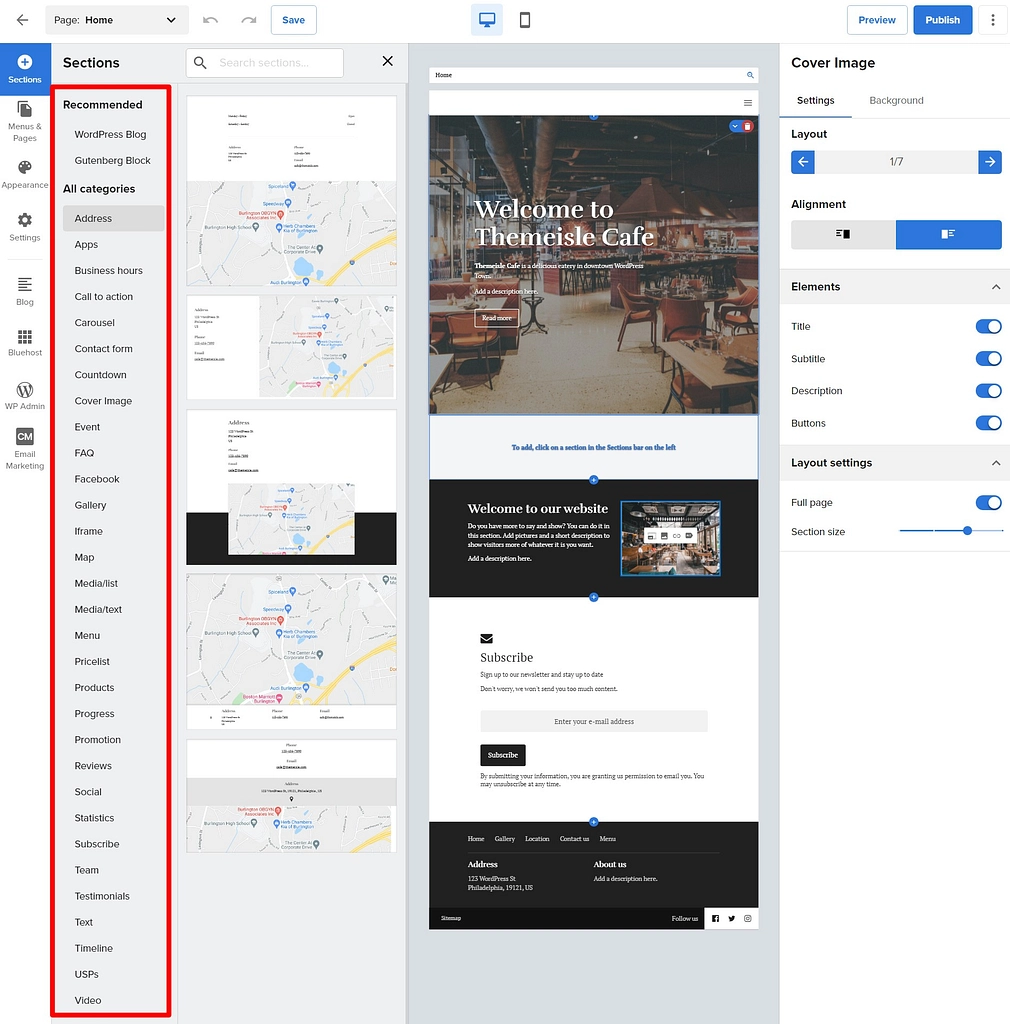Delete the cover image section
The height and width of the screenshot is (1024, 1010).
748,126
